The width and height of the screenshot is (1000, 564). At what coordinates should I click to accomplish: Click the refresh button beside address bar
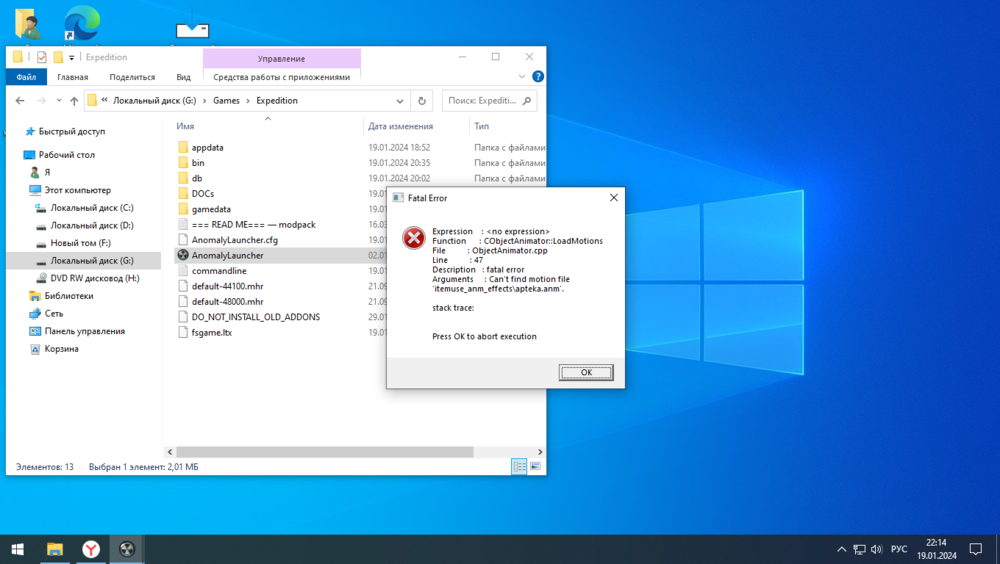click(x=422, y=101)
